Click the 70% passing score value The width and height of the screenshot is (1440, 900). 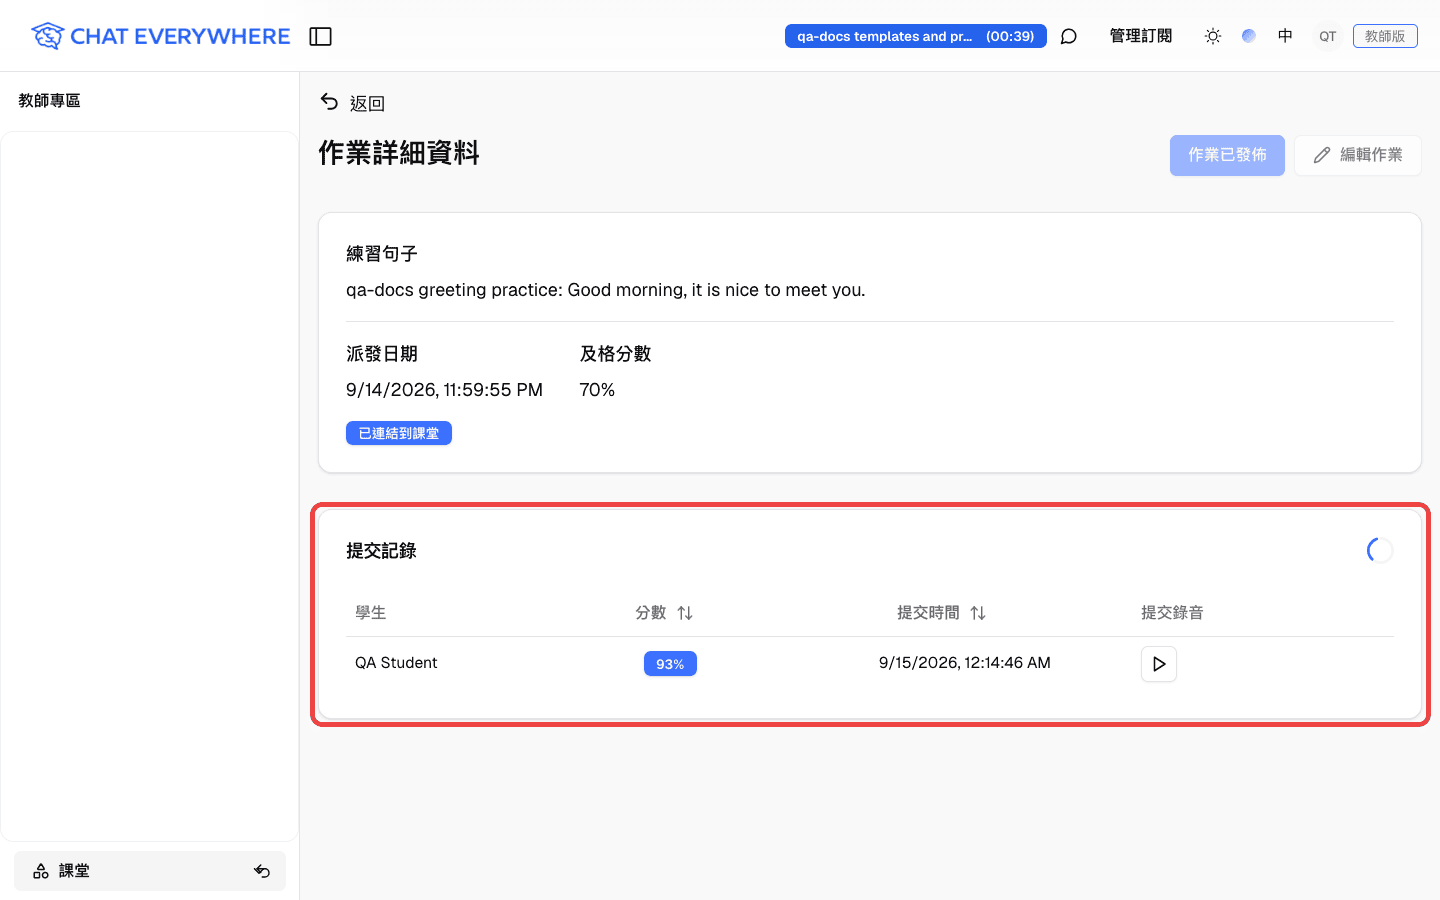(x=597, y=390)
